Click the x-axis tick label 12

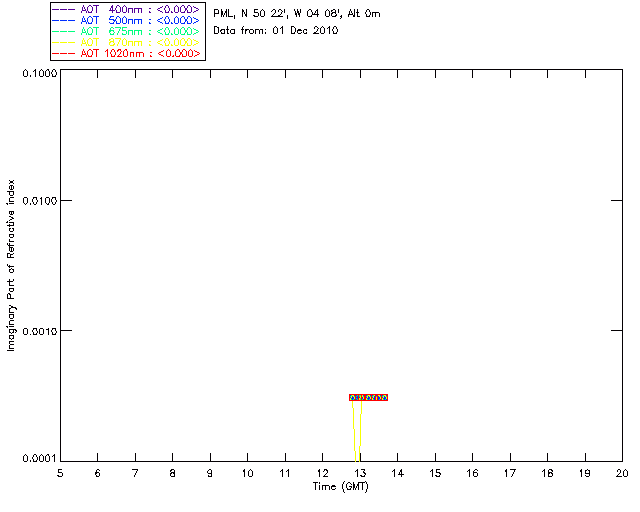coord(322,473)
